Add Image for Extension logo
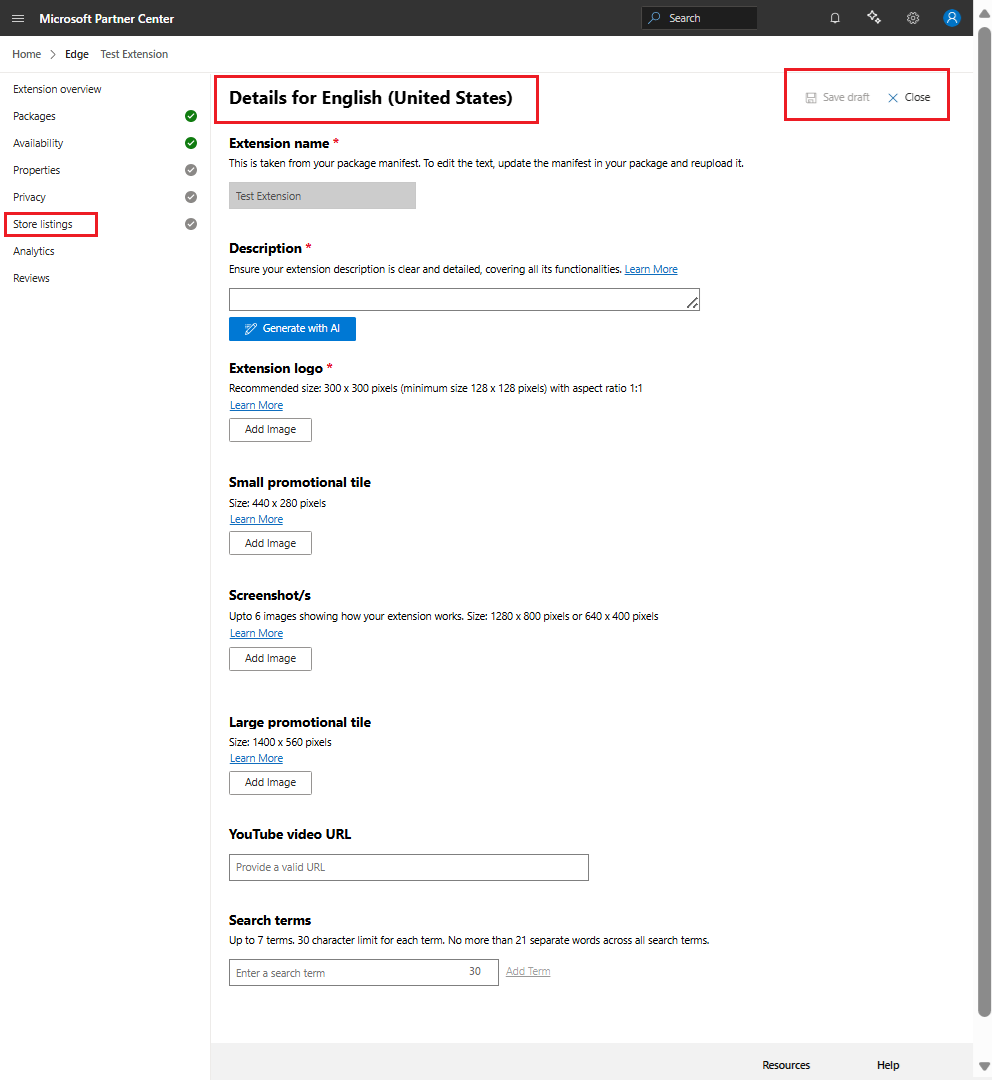Viewport: 992px width, 1080px height. click(x=270, y=430)
